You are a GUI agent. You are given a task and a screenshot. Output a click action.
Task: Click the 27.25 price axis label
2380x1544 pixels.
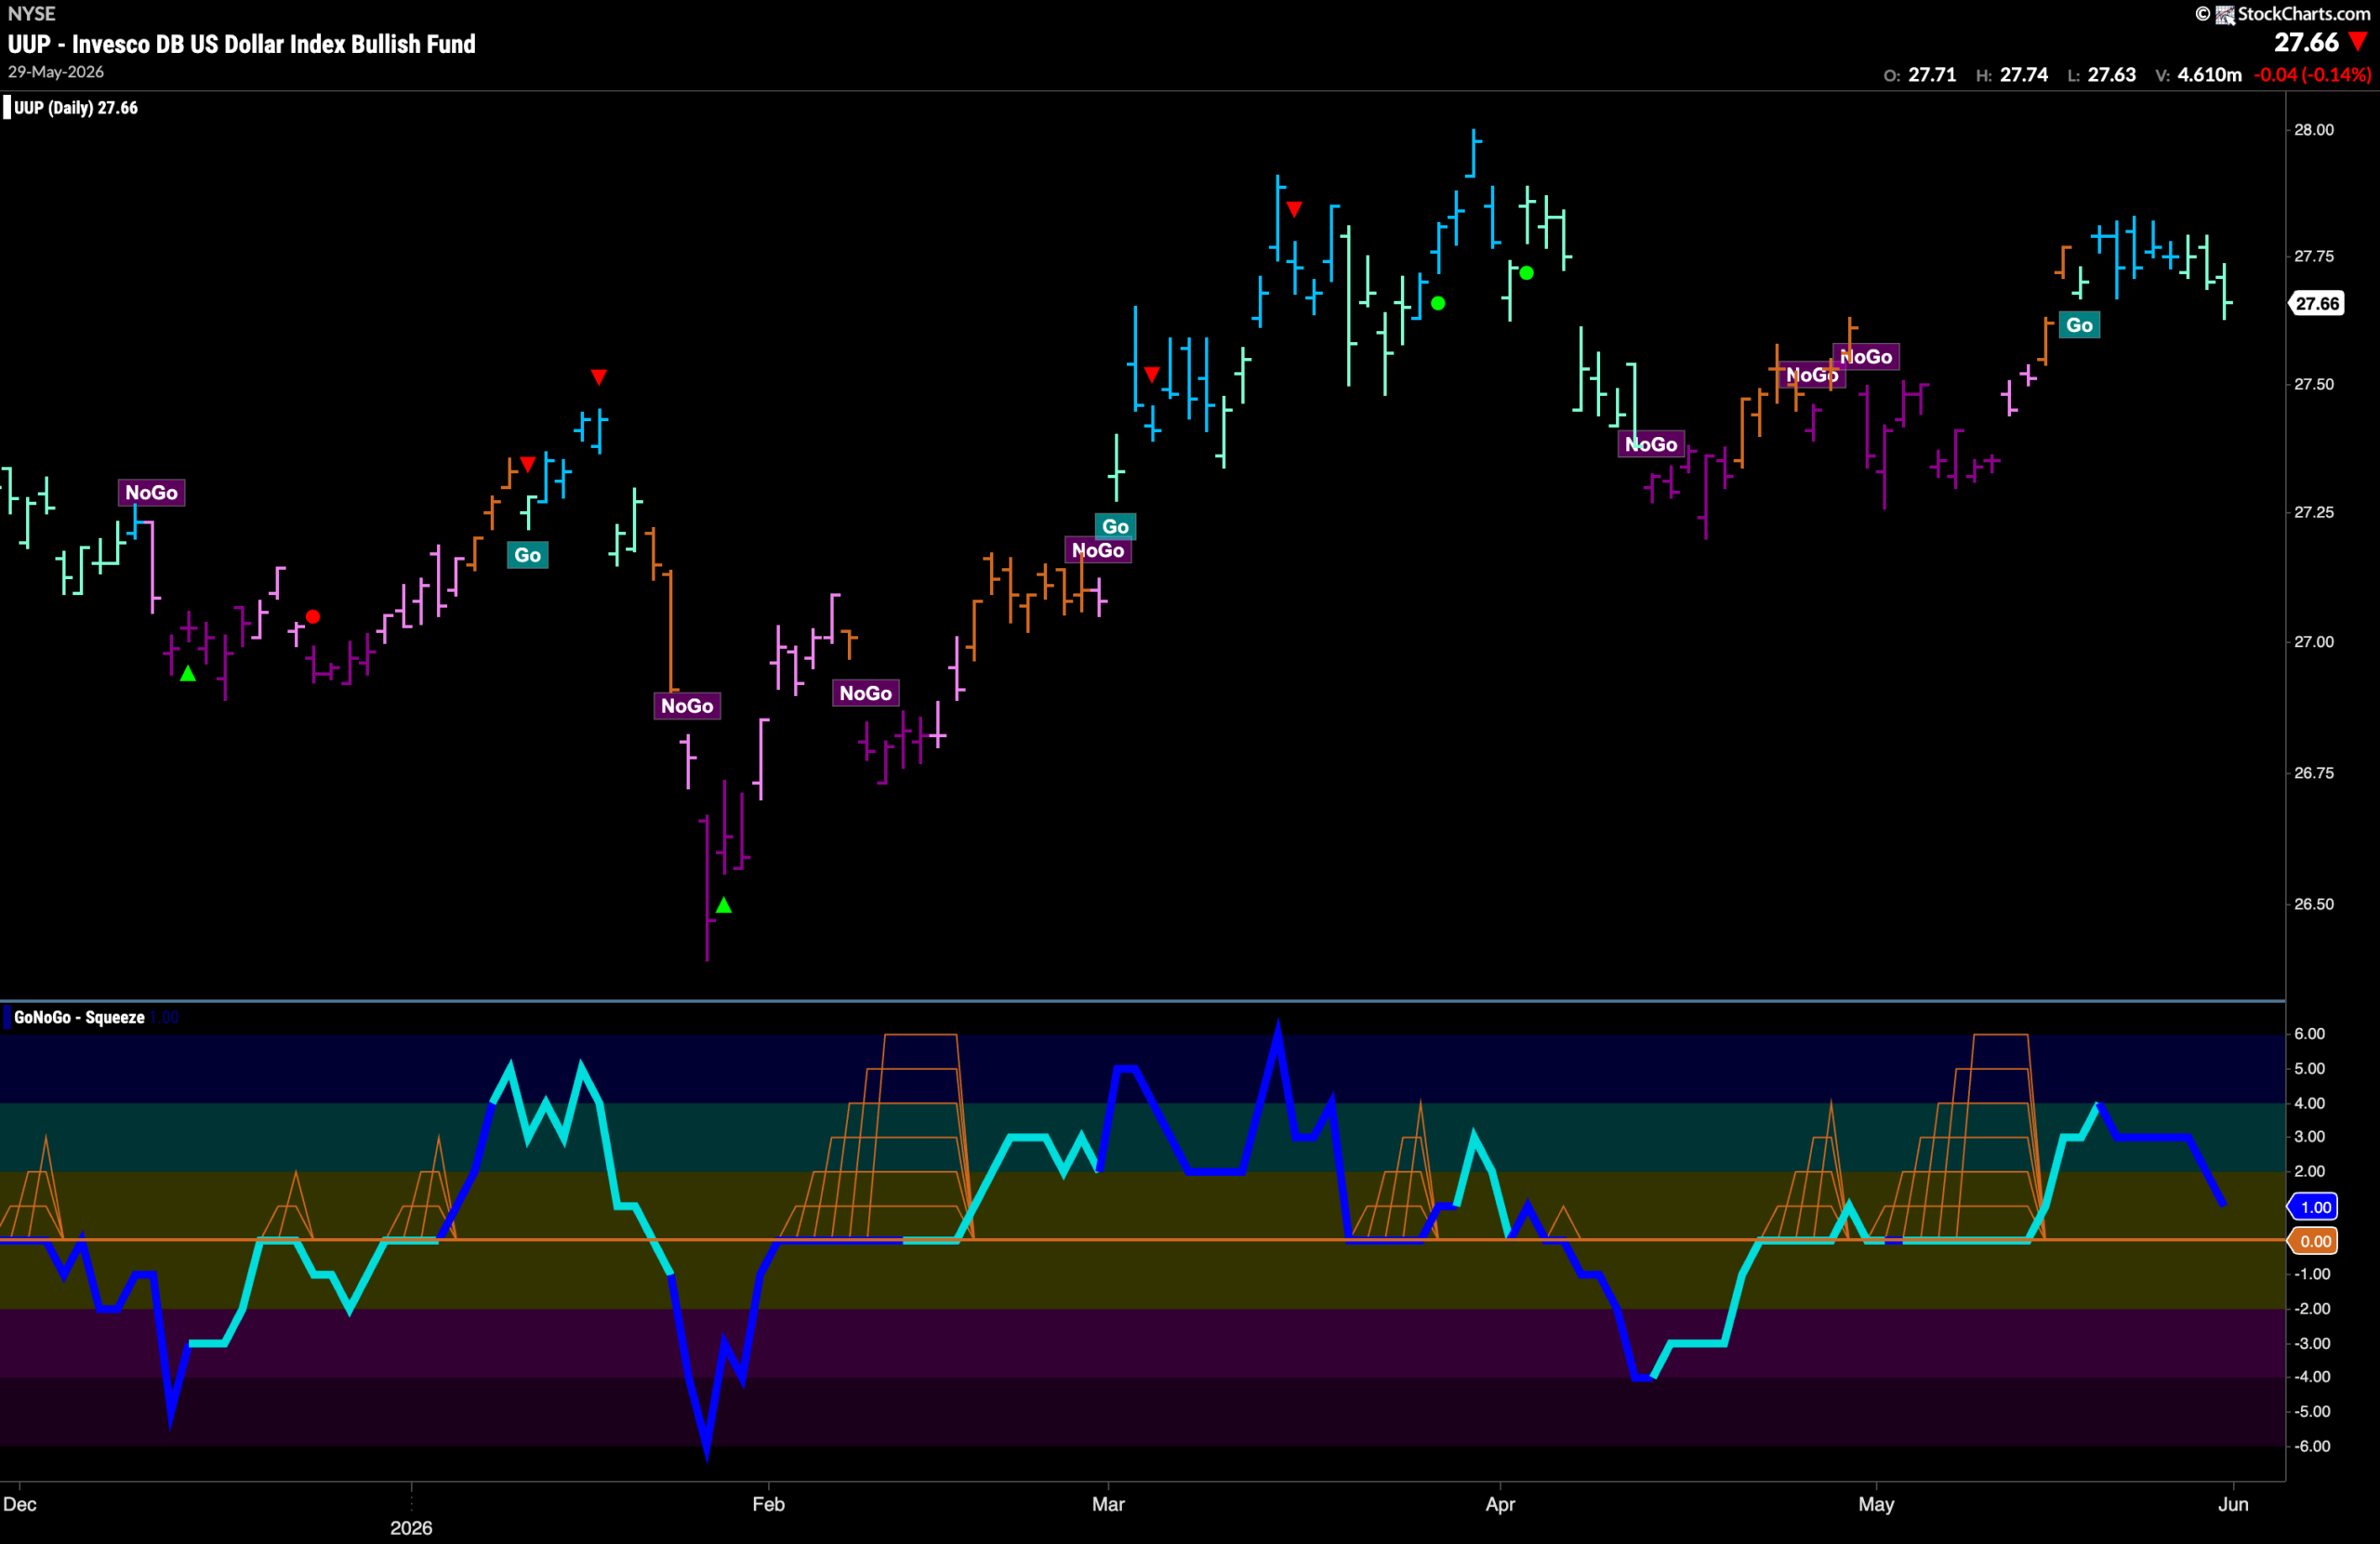[x=2313, y=512]
